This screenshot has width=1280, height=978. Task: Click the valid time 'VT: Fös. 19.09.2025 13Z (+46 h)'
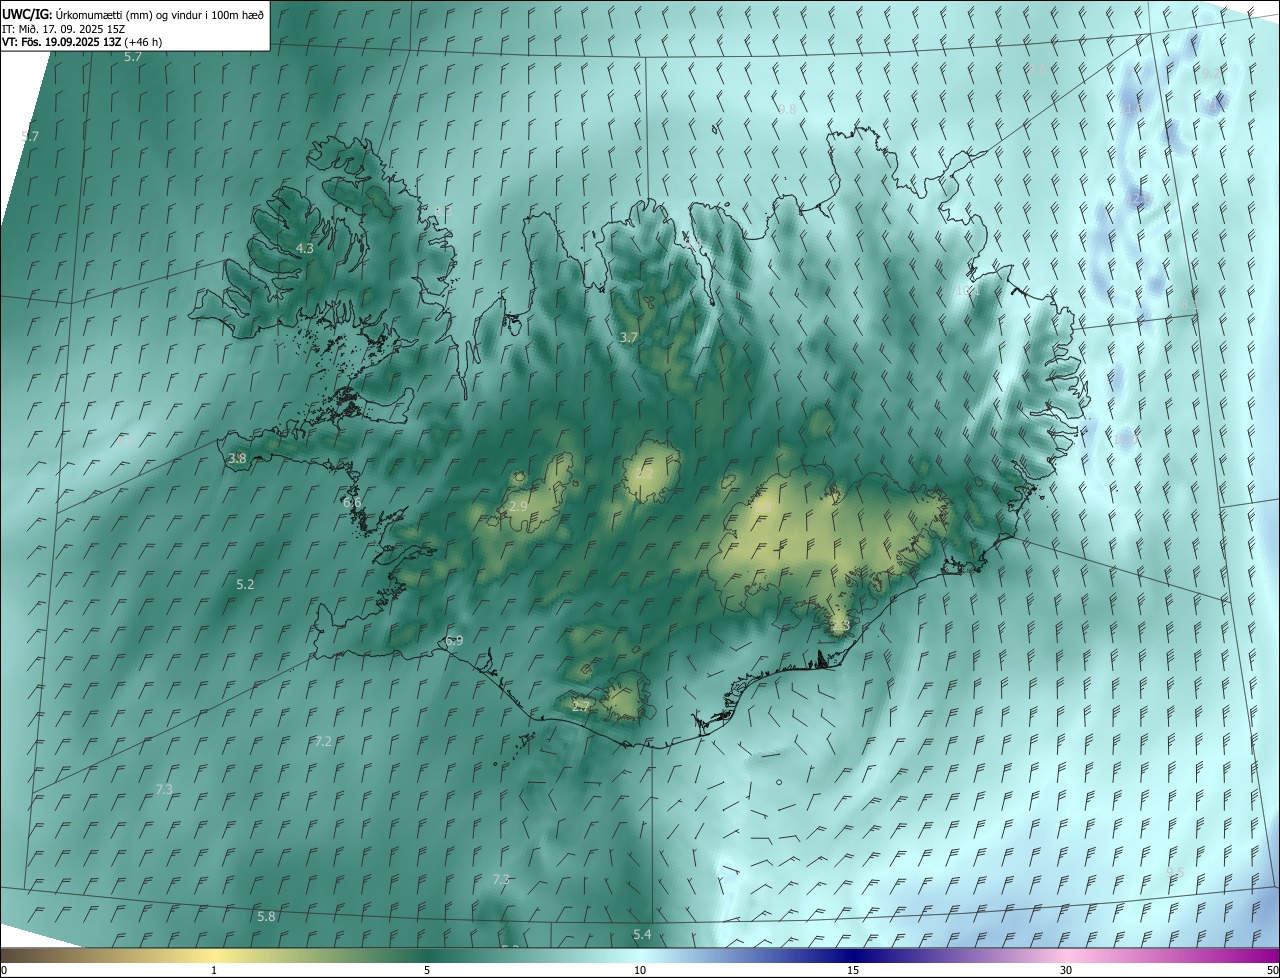pos(82,42)
